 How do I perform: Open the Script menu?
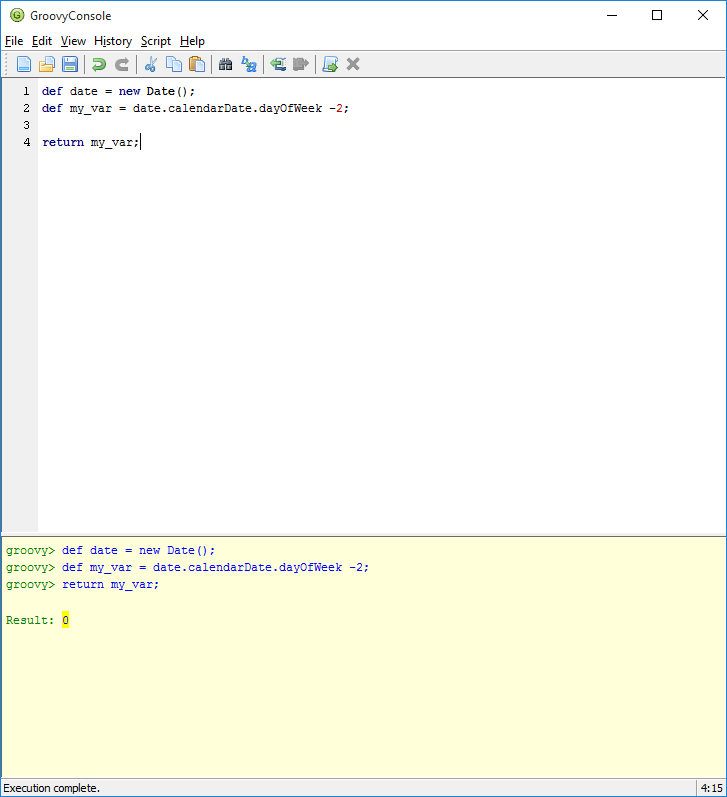tap(155, 41)
